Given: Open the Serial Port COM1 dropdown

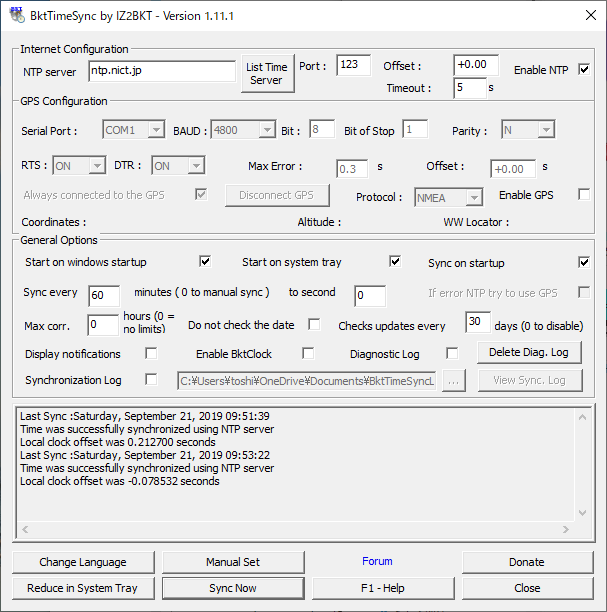Looking at the screenshot, I should click(x=134, y=130).
